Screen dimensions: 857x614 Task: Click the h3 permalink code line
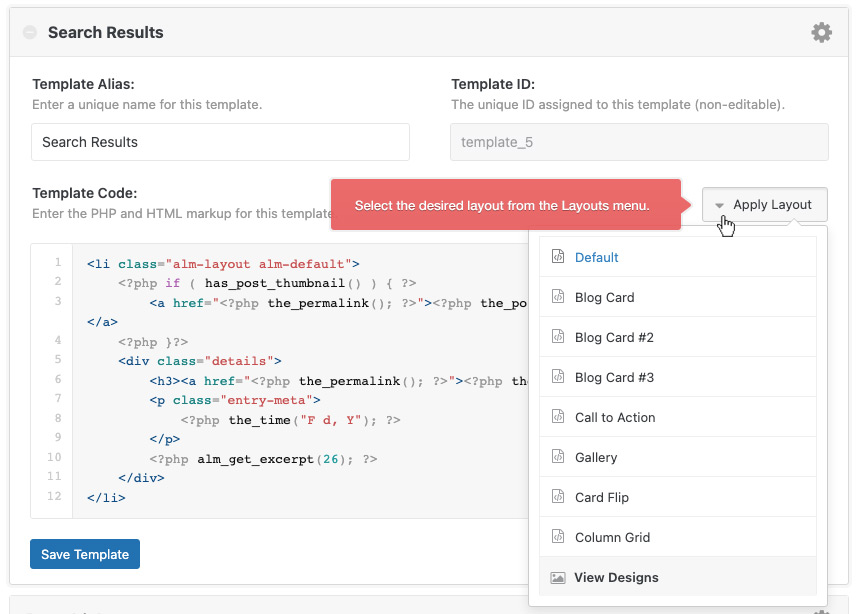(338, 381)
